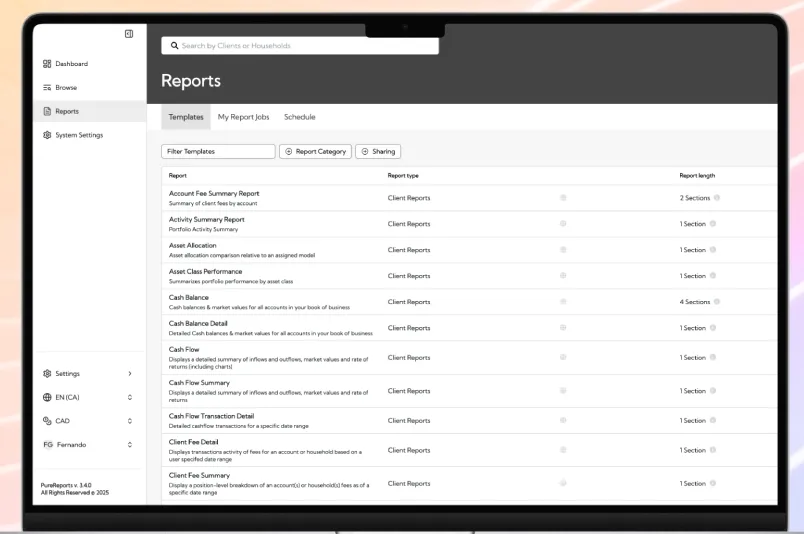
Task: Open the Cash Balance template
Action: (x=189, y=298)
